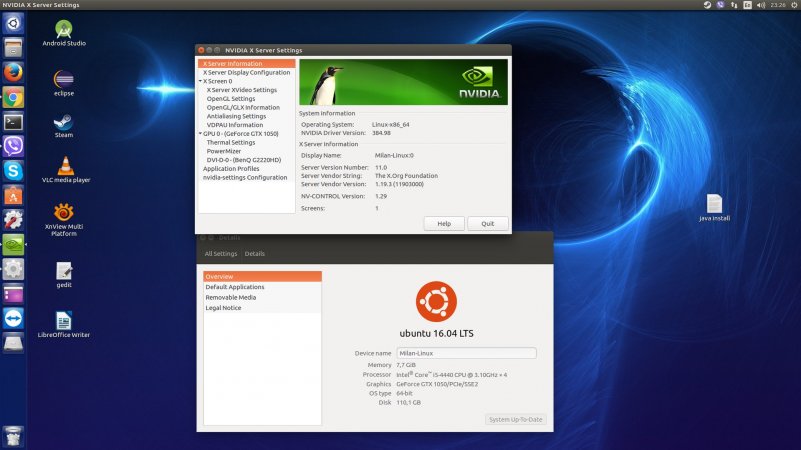Select Default Applications in Details sidebar
Screen dimensions: 801x450
(x=263, y=287)
